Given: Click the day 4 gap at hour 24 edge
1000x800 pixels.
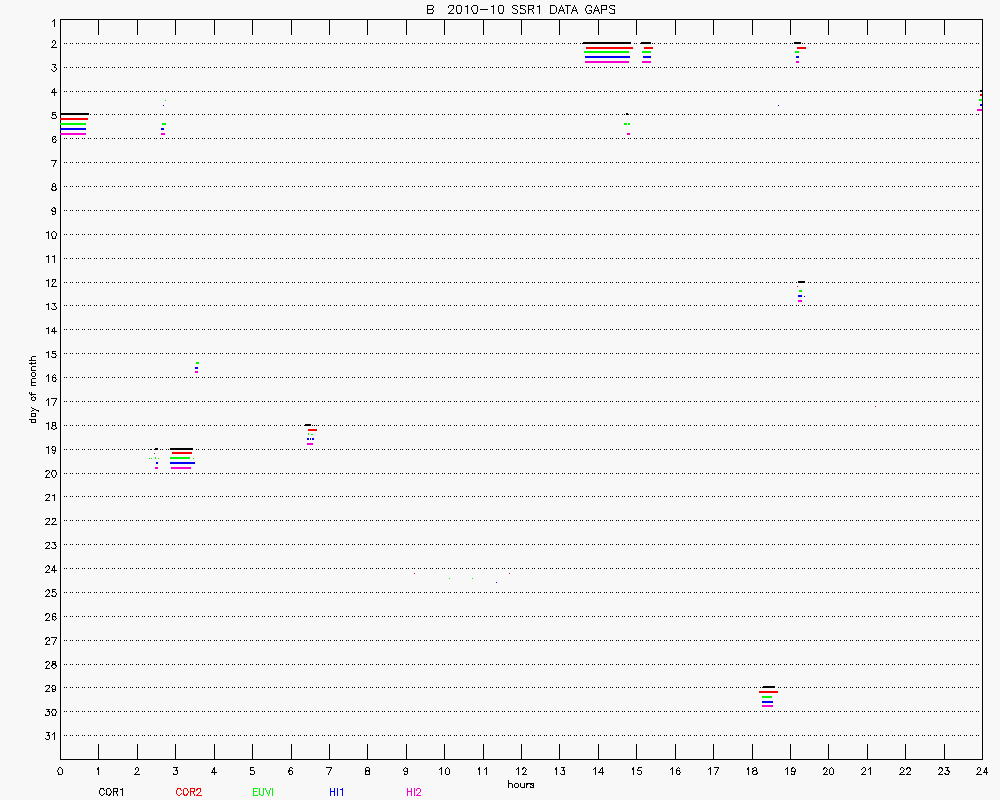Looking at the screenshot, I should 980,101.
